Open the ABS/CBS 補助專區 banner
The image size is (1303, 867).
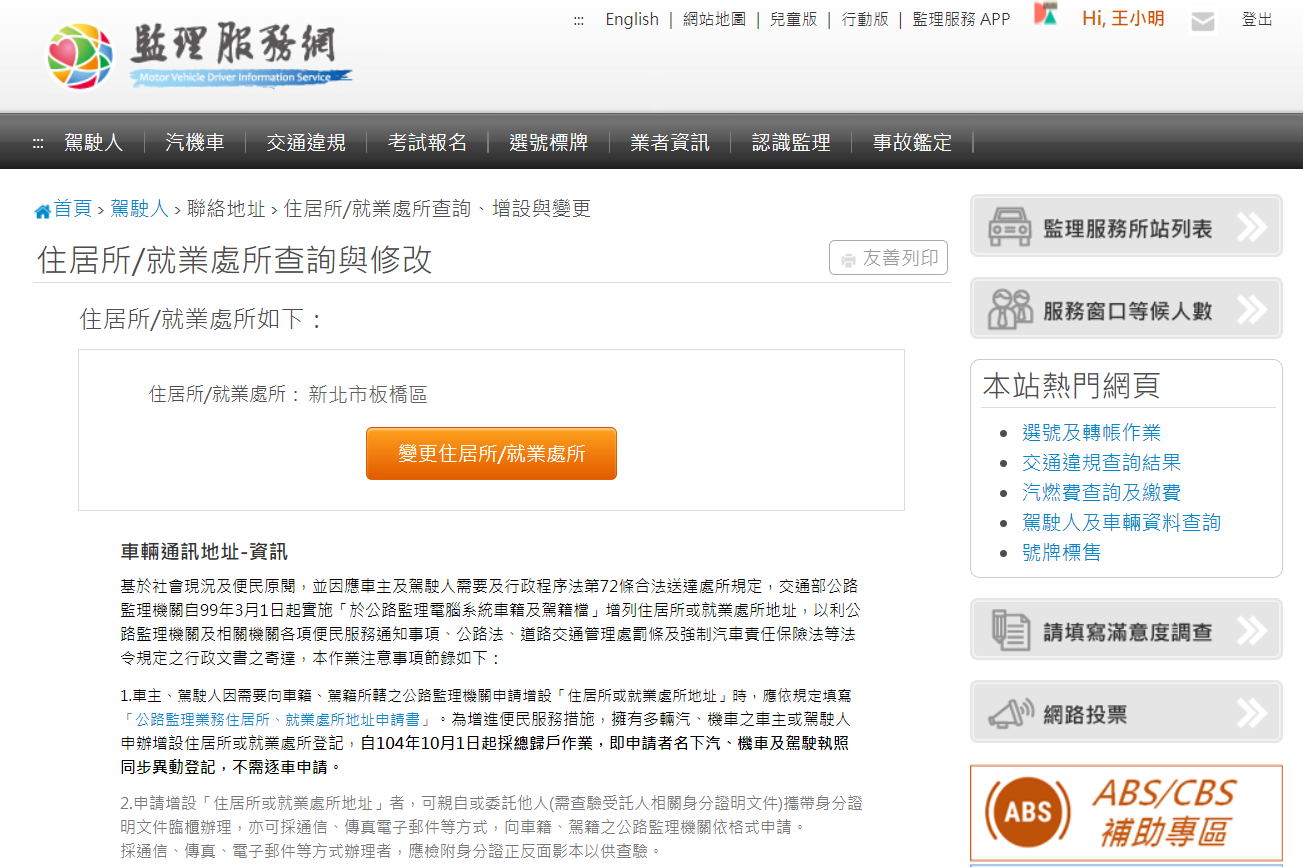point(1126,814)
